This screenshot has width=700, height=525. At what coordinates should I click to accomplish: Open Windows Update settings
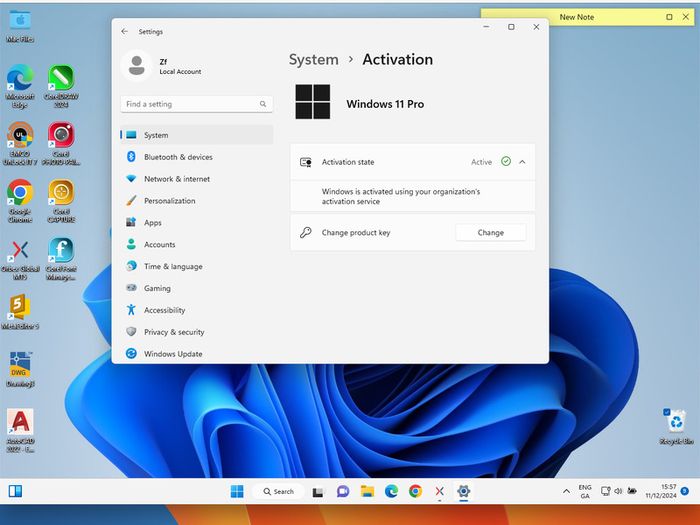[197, 354]
